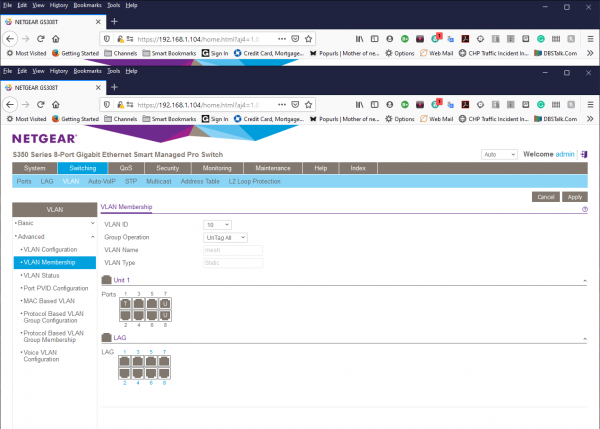Open extension with red badge, front window
The image size is (600, 429).
[435, 104]
